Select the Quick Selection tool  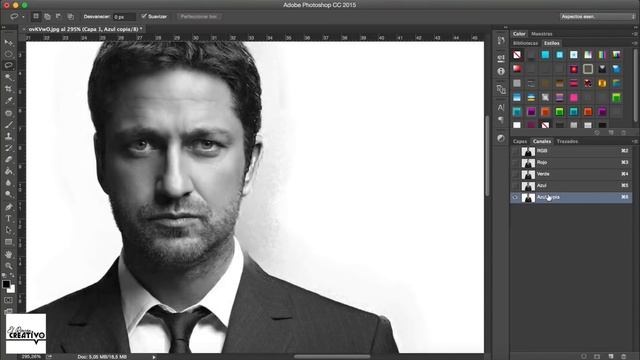coord(8,77)
